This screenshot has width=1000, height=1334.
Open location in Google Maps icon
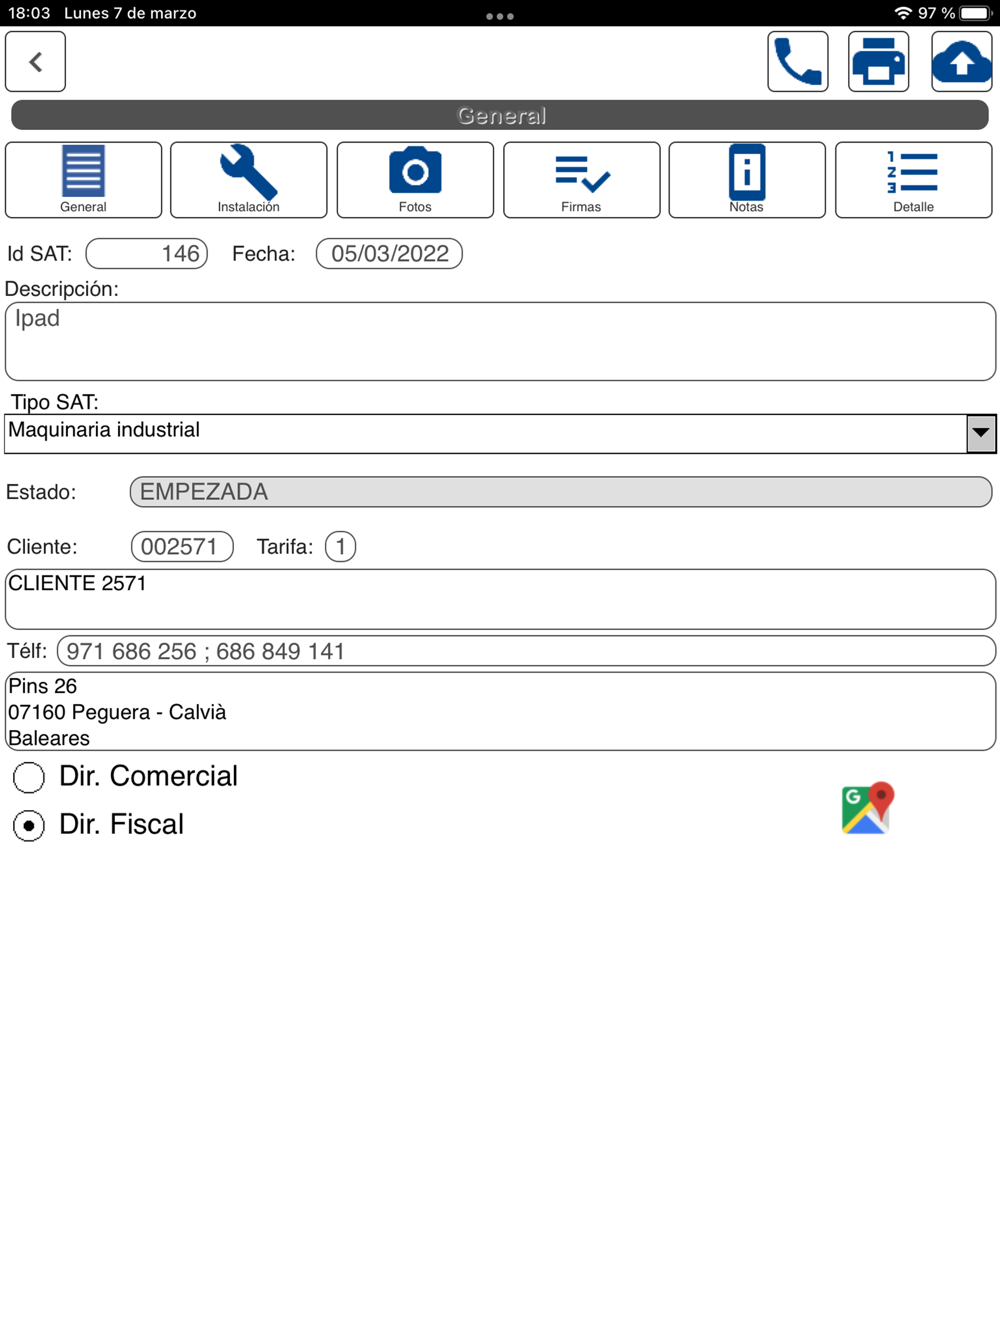867,808
